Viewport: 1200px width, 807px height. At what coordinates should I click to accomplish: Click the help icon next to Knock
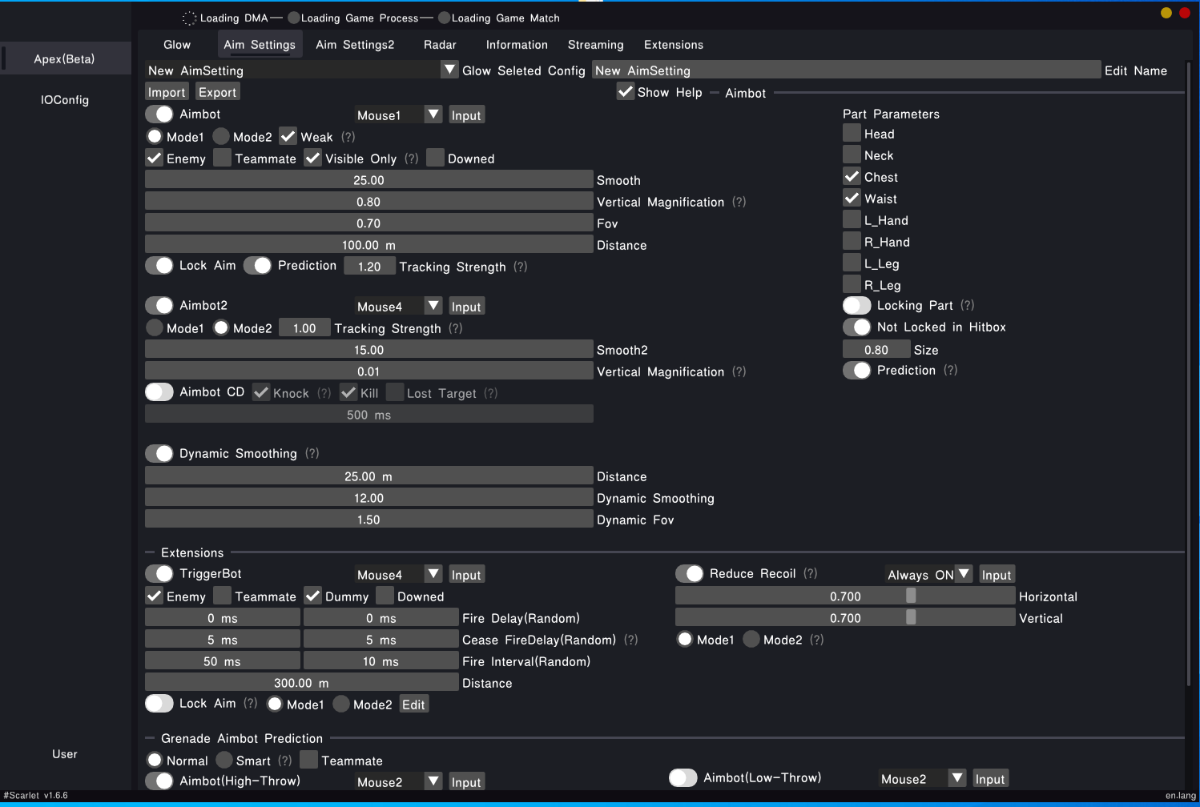(x=324, y=394)
